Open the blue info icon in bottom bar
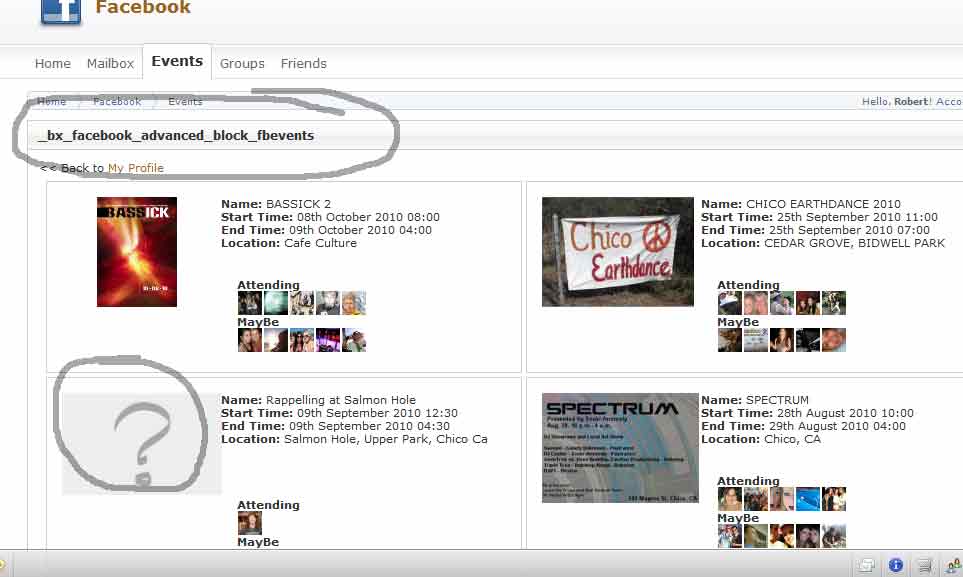 pyautogui.click(x=896, y=565)
